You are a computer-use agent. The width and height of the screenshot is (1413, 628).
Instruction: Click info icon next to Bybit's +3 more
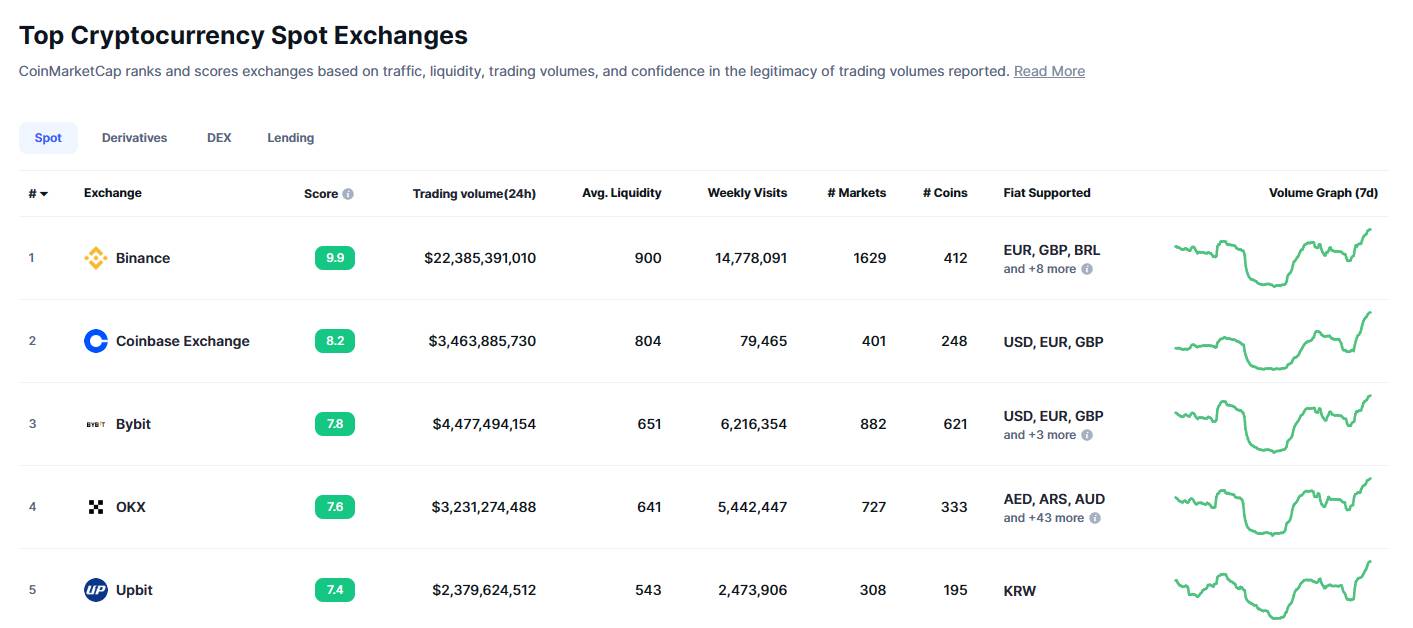tap(1087, 435)
